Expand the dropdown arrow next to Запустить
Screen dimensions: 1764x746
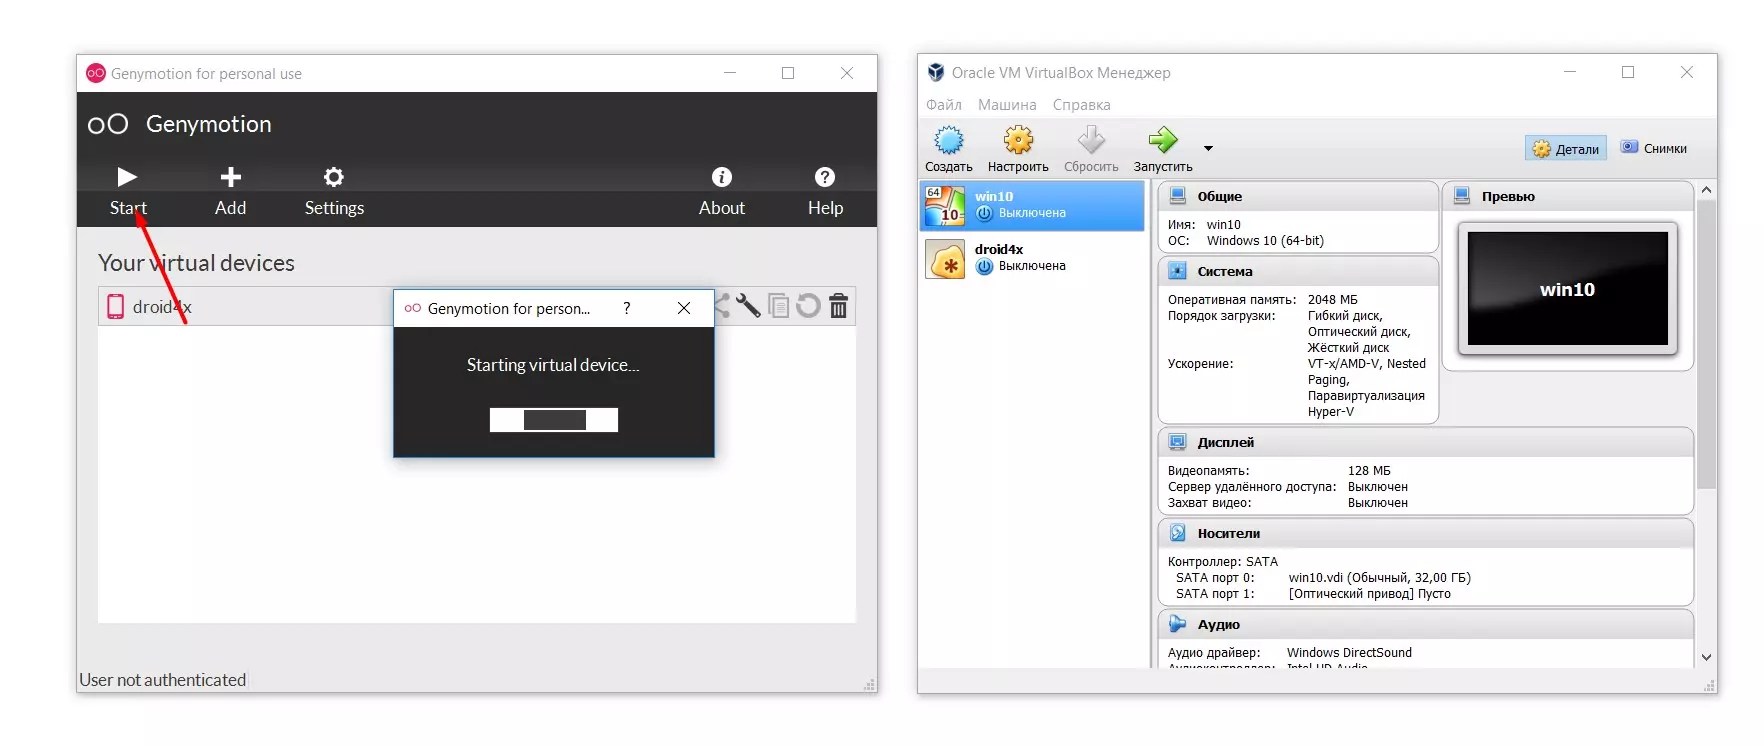[1208, 149]
